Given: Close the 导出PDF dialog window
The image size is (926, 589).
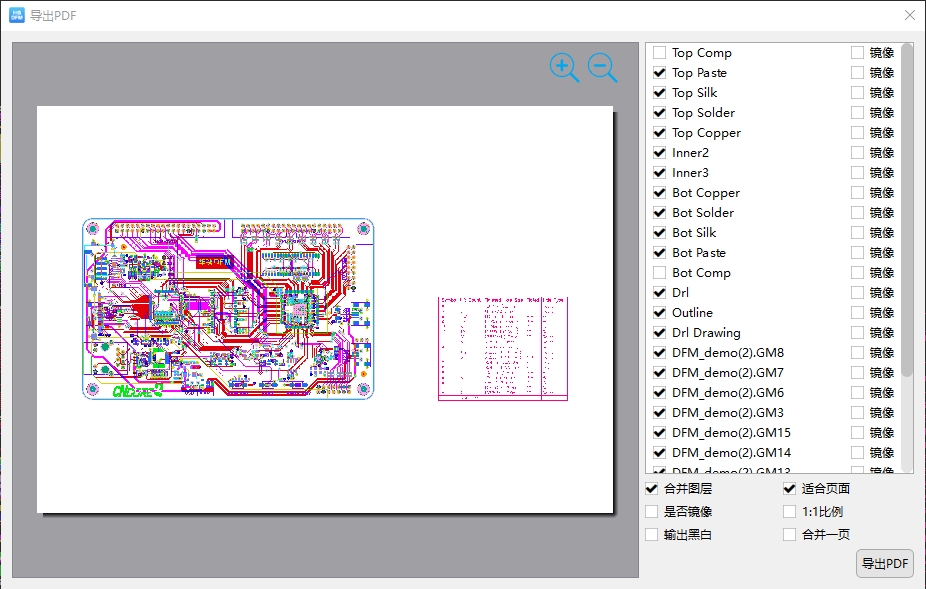Looking at the screenshot, I should pyautogui.click(x=909, y=15).
